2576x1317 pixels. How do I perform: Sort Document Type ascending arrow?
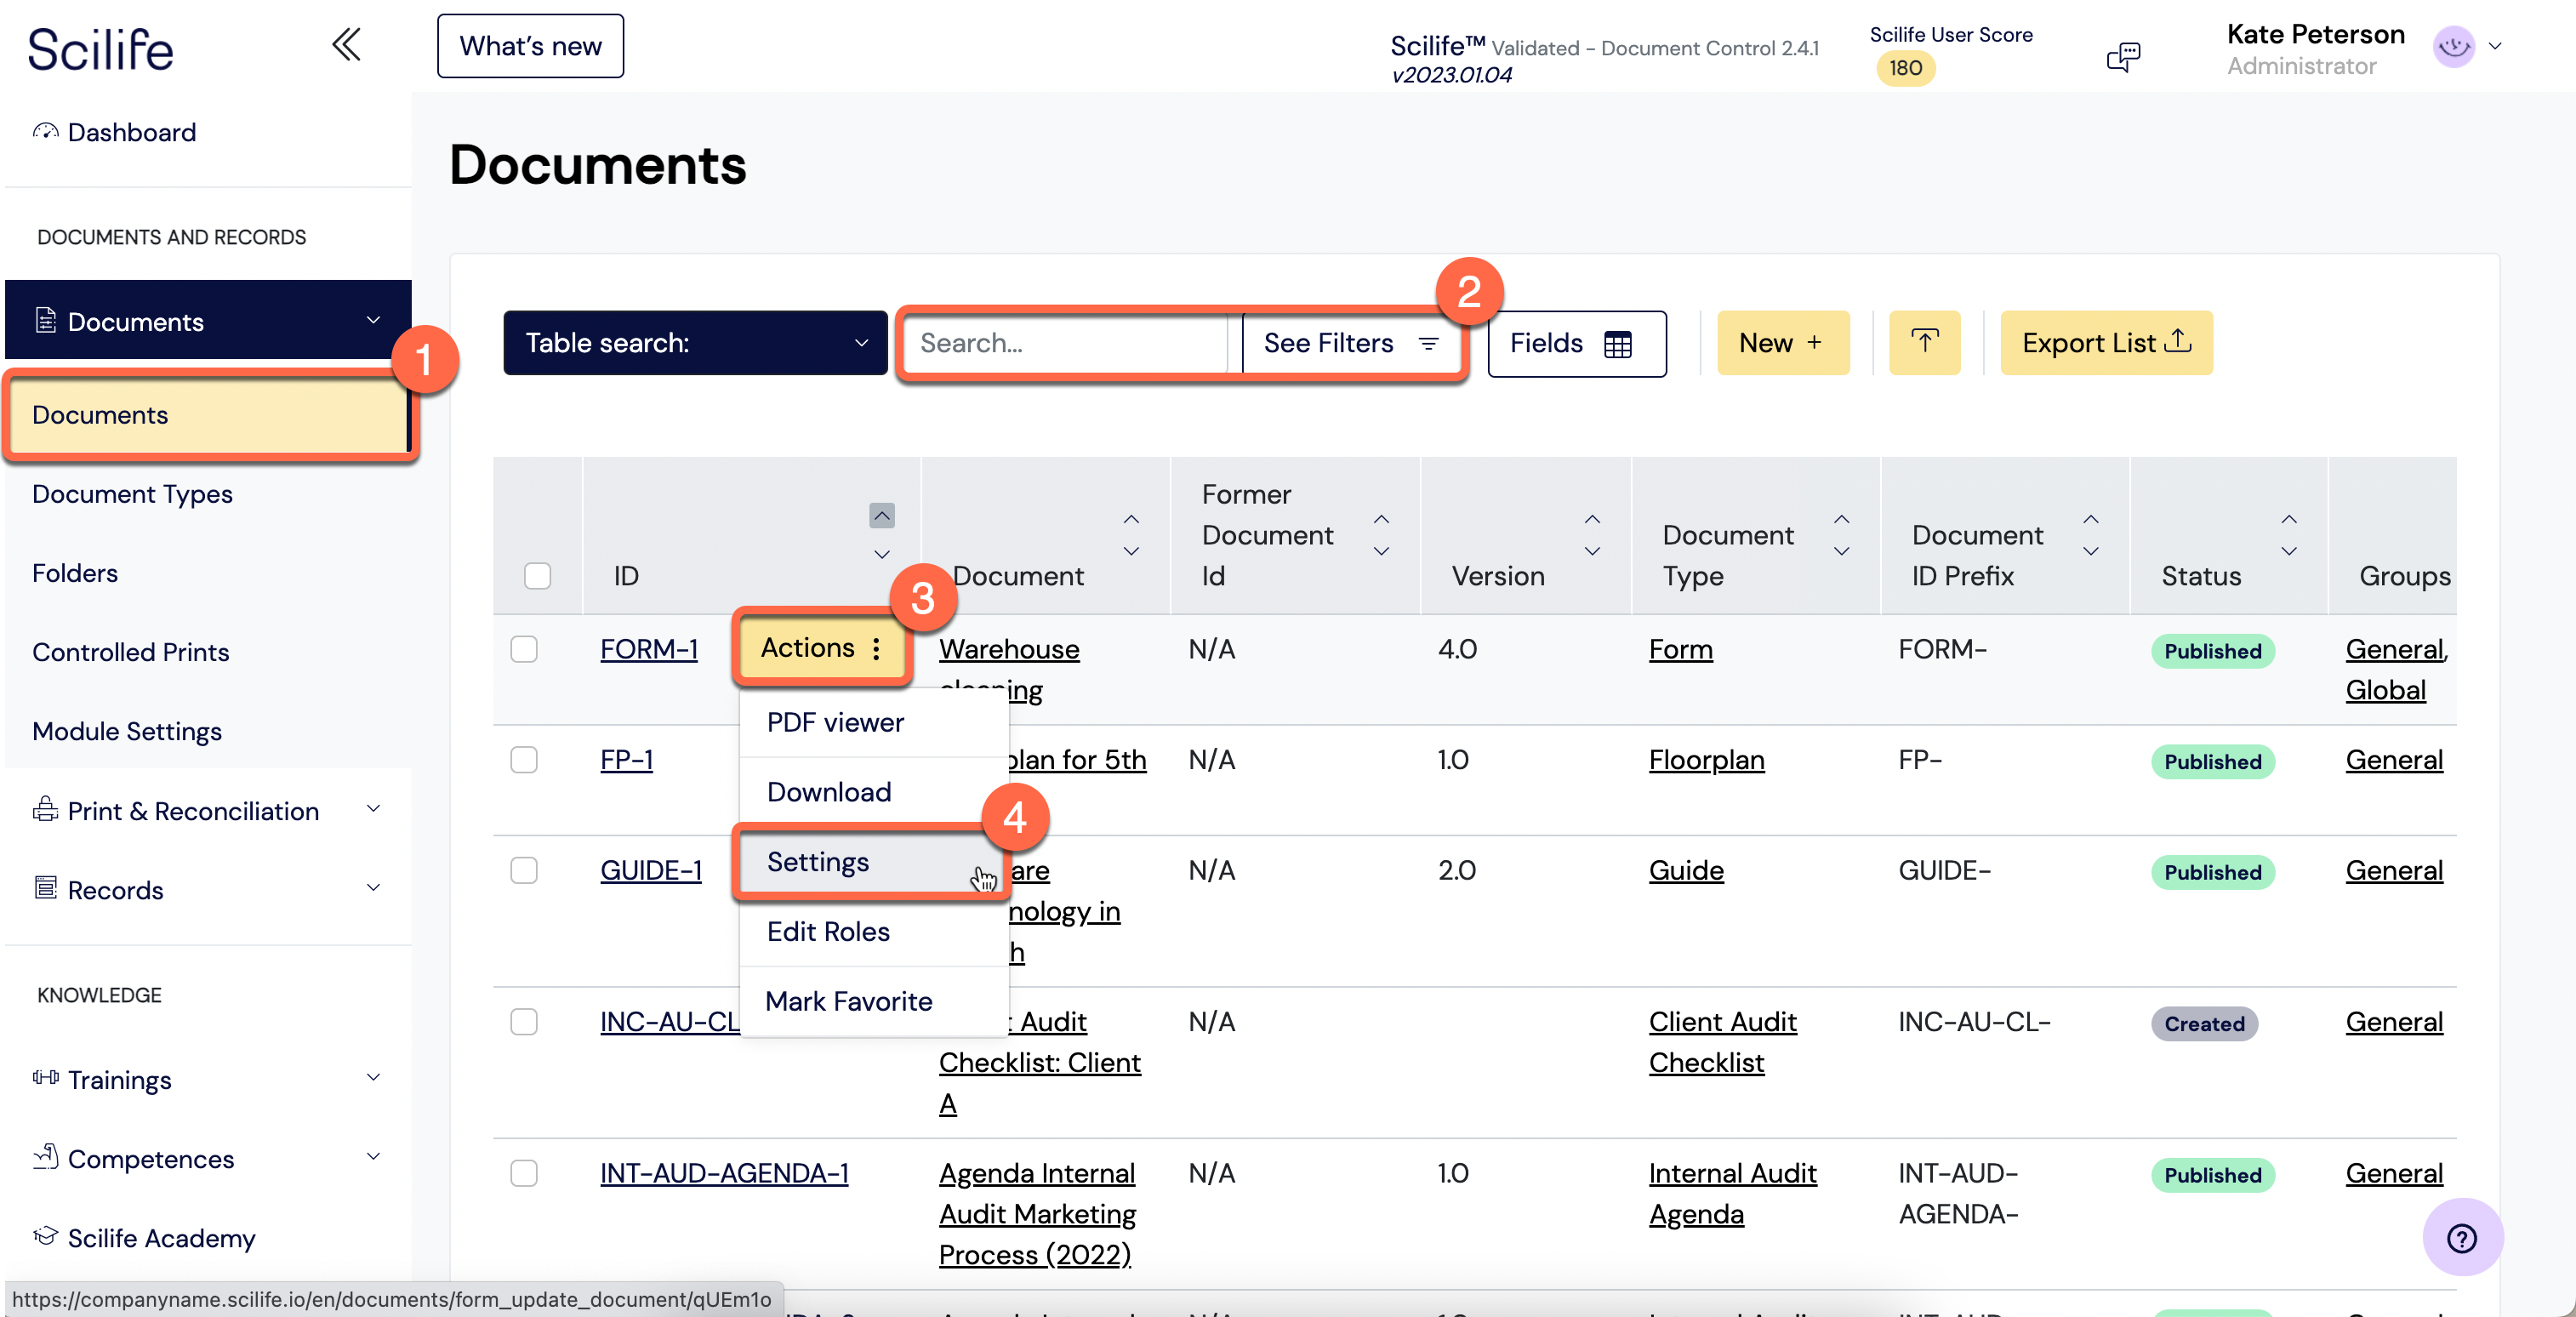pos(1841,520)
